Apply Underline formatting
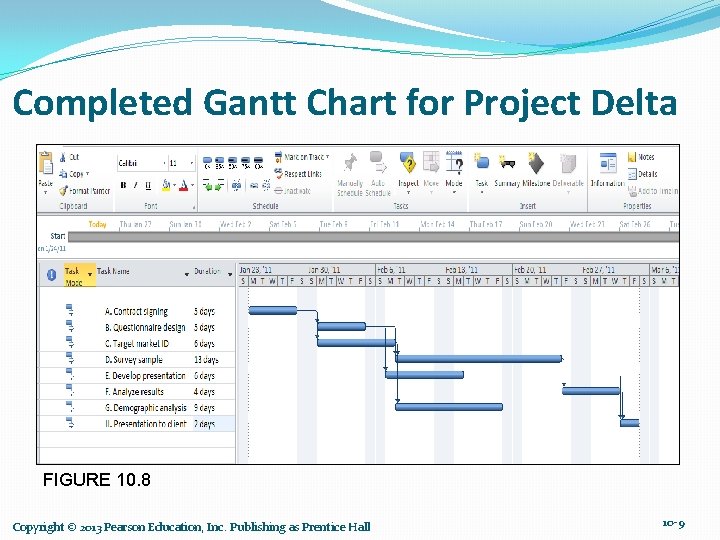This screenshot has width=720, height=540. click(x=148, y=186)
